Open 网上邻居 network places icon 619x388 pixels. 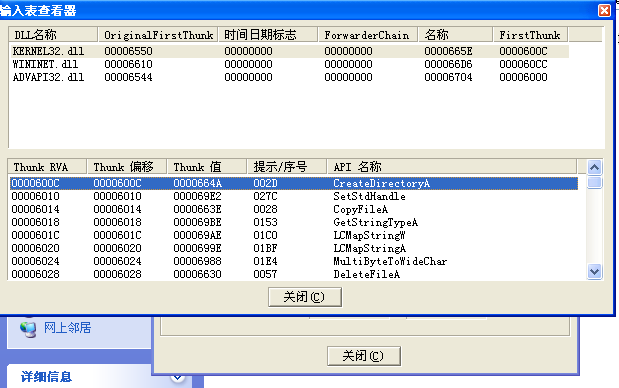tap(28, 329)
